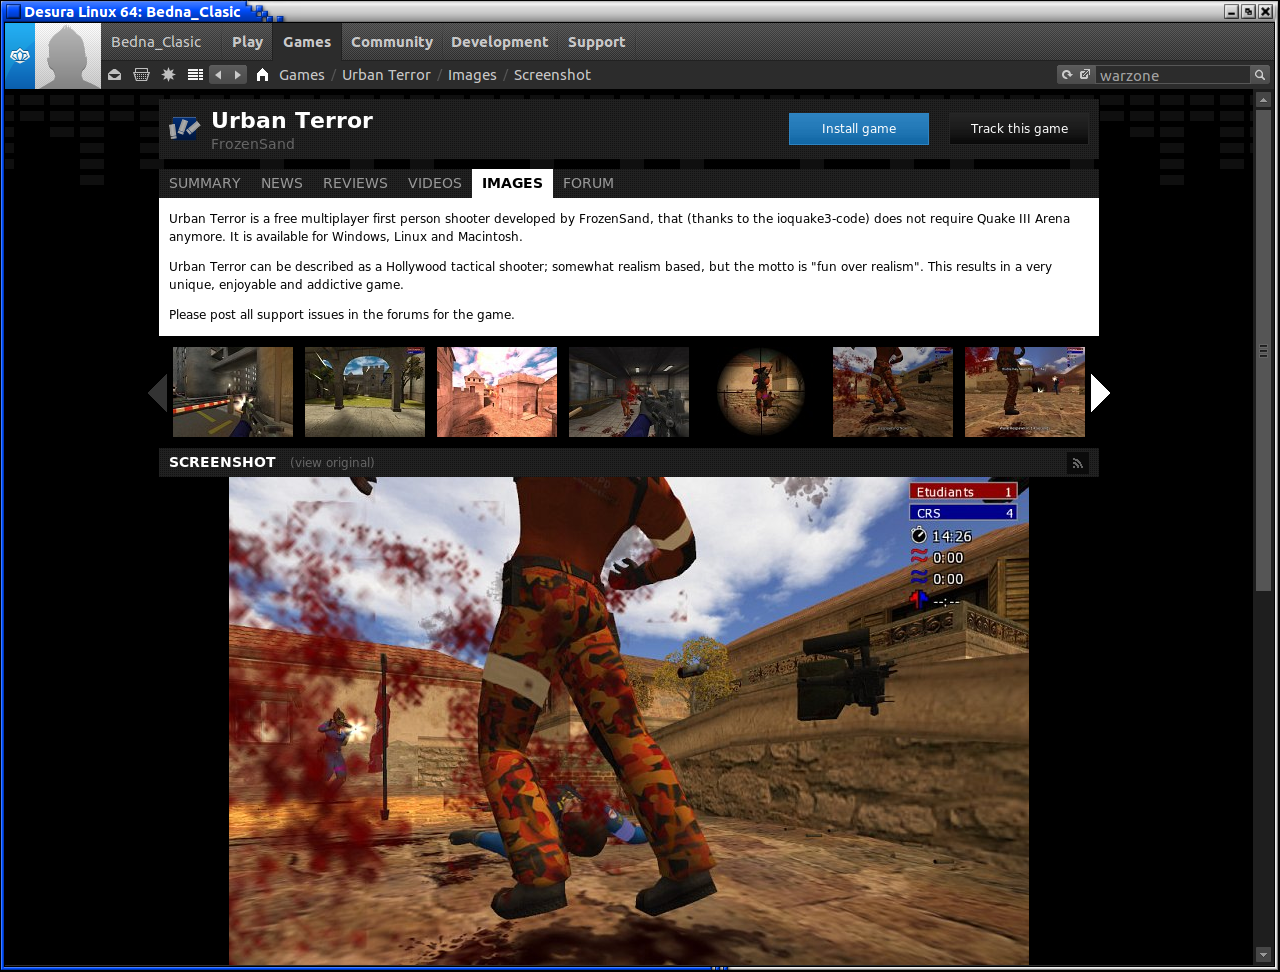Image resolution: width=1280 pixels, height=972 pixels.
Task: Open the Community tab
Action: tap(392, 42)
